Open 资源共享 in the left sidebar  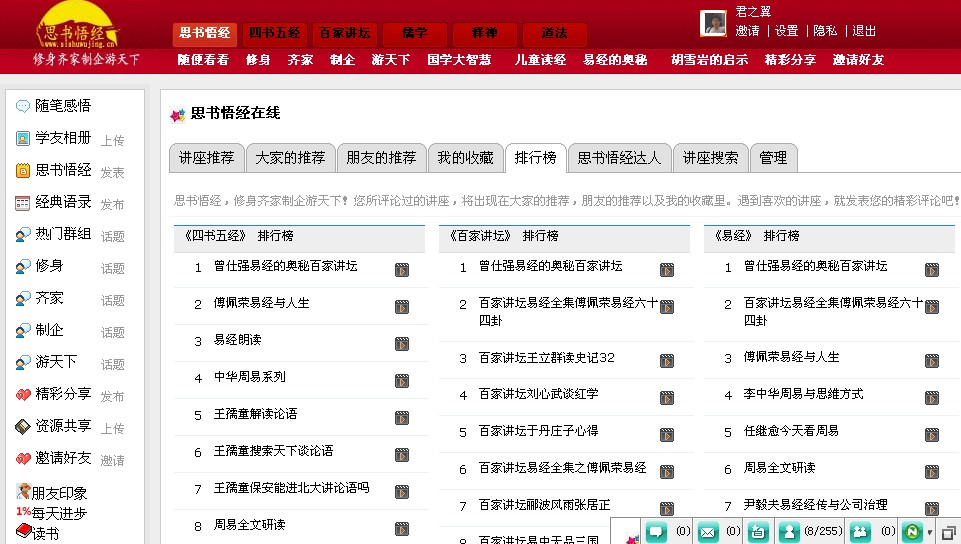click(63, 425)
